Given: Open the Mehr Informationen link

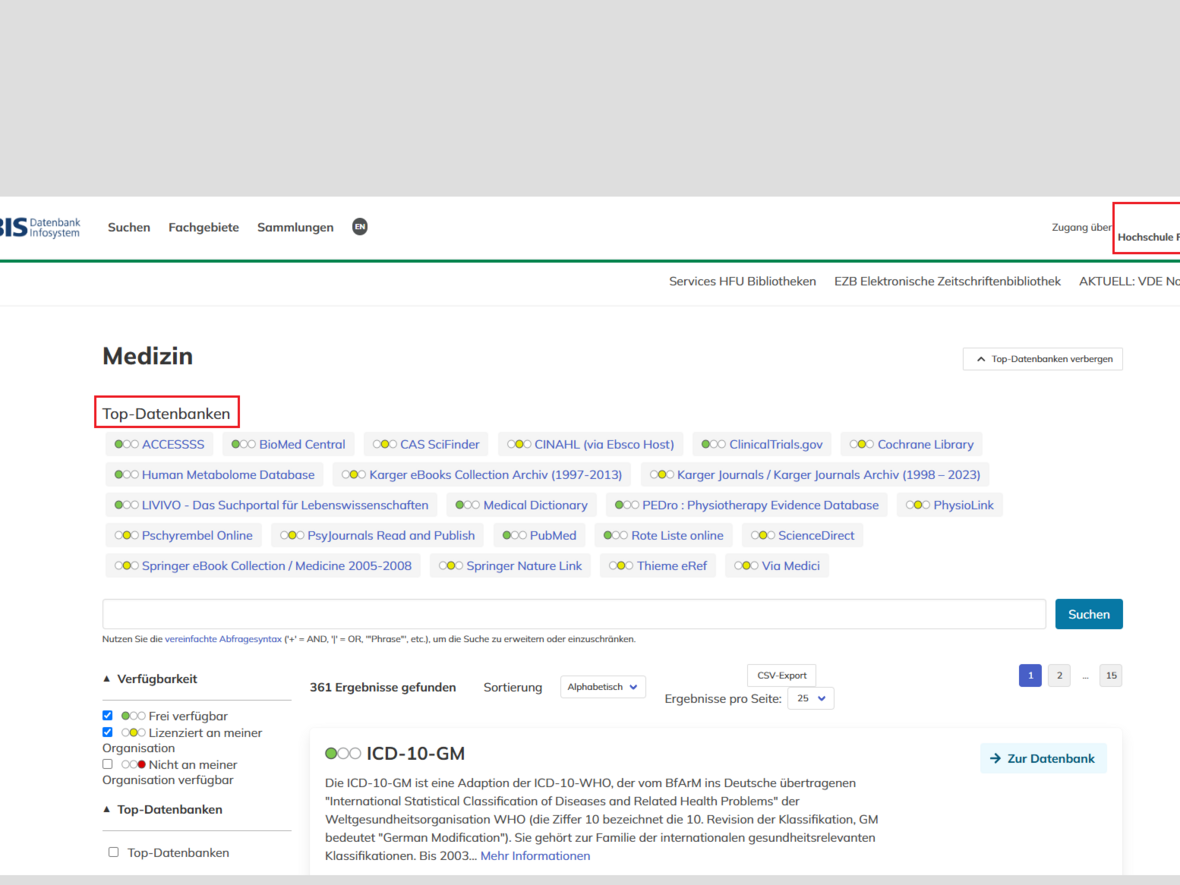Looking at the screenshot, I should (x=535, y=856).
